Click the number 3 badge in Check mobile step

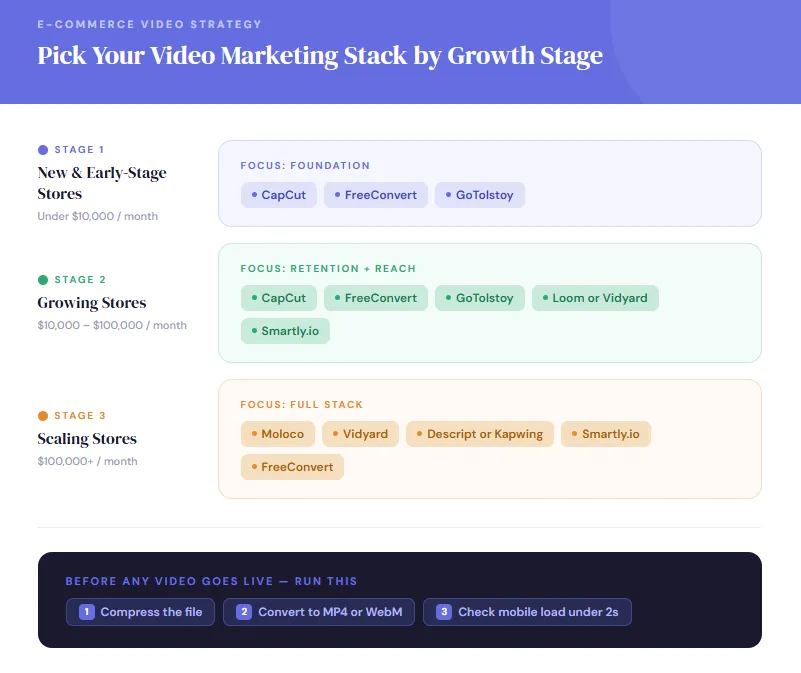pyautogui.click(x=444, y=612)
